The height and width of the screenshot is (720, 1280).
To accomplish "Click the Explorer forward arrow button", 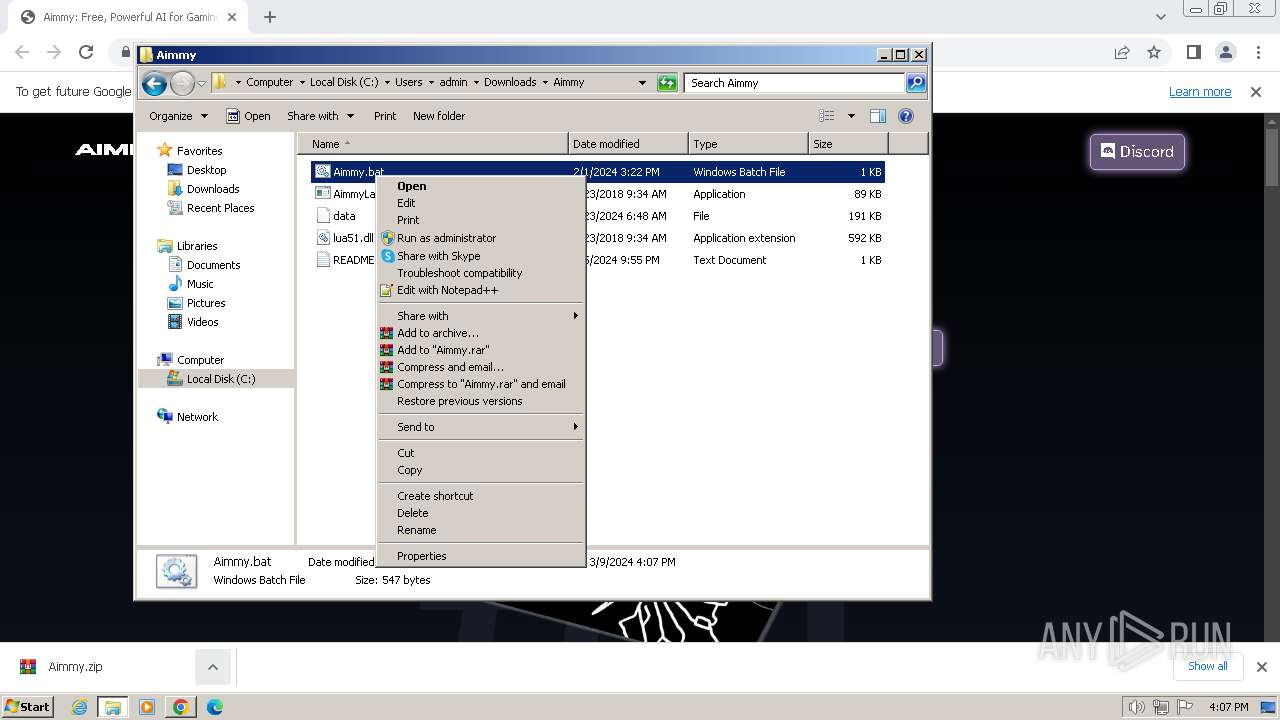I will click(182, 83).
